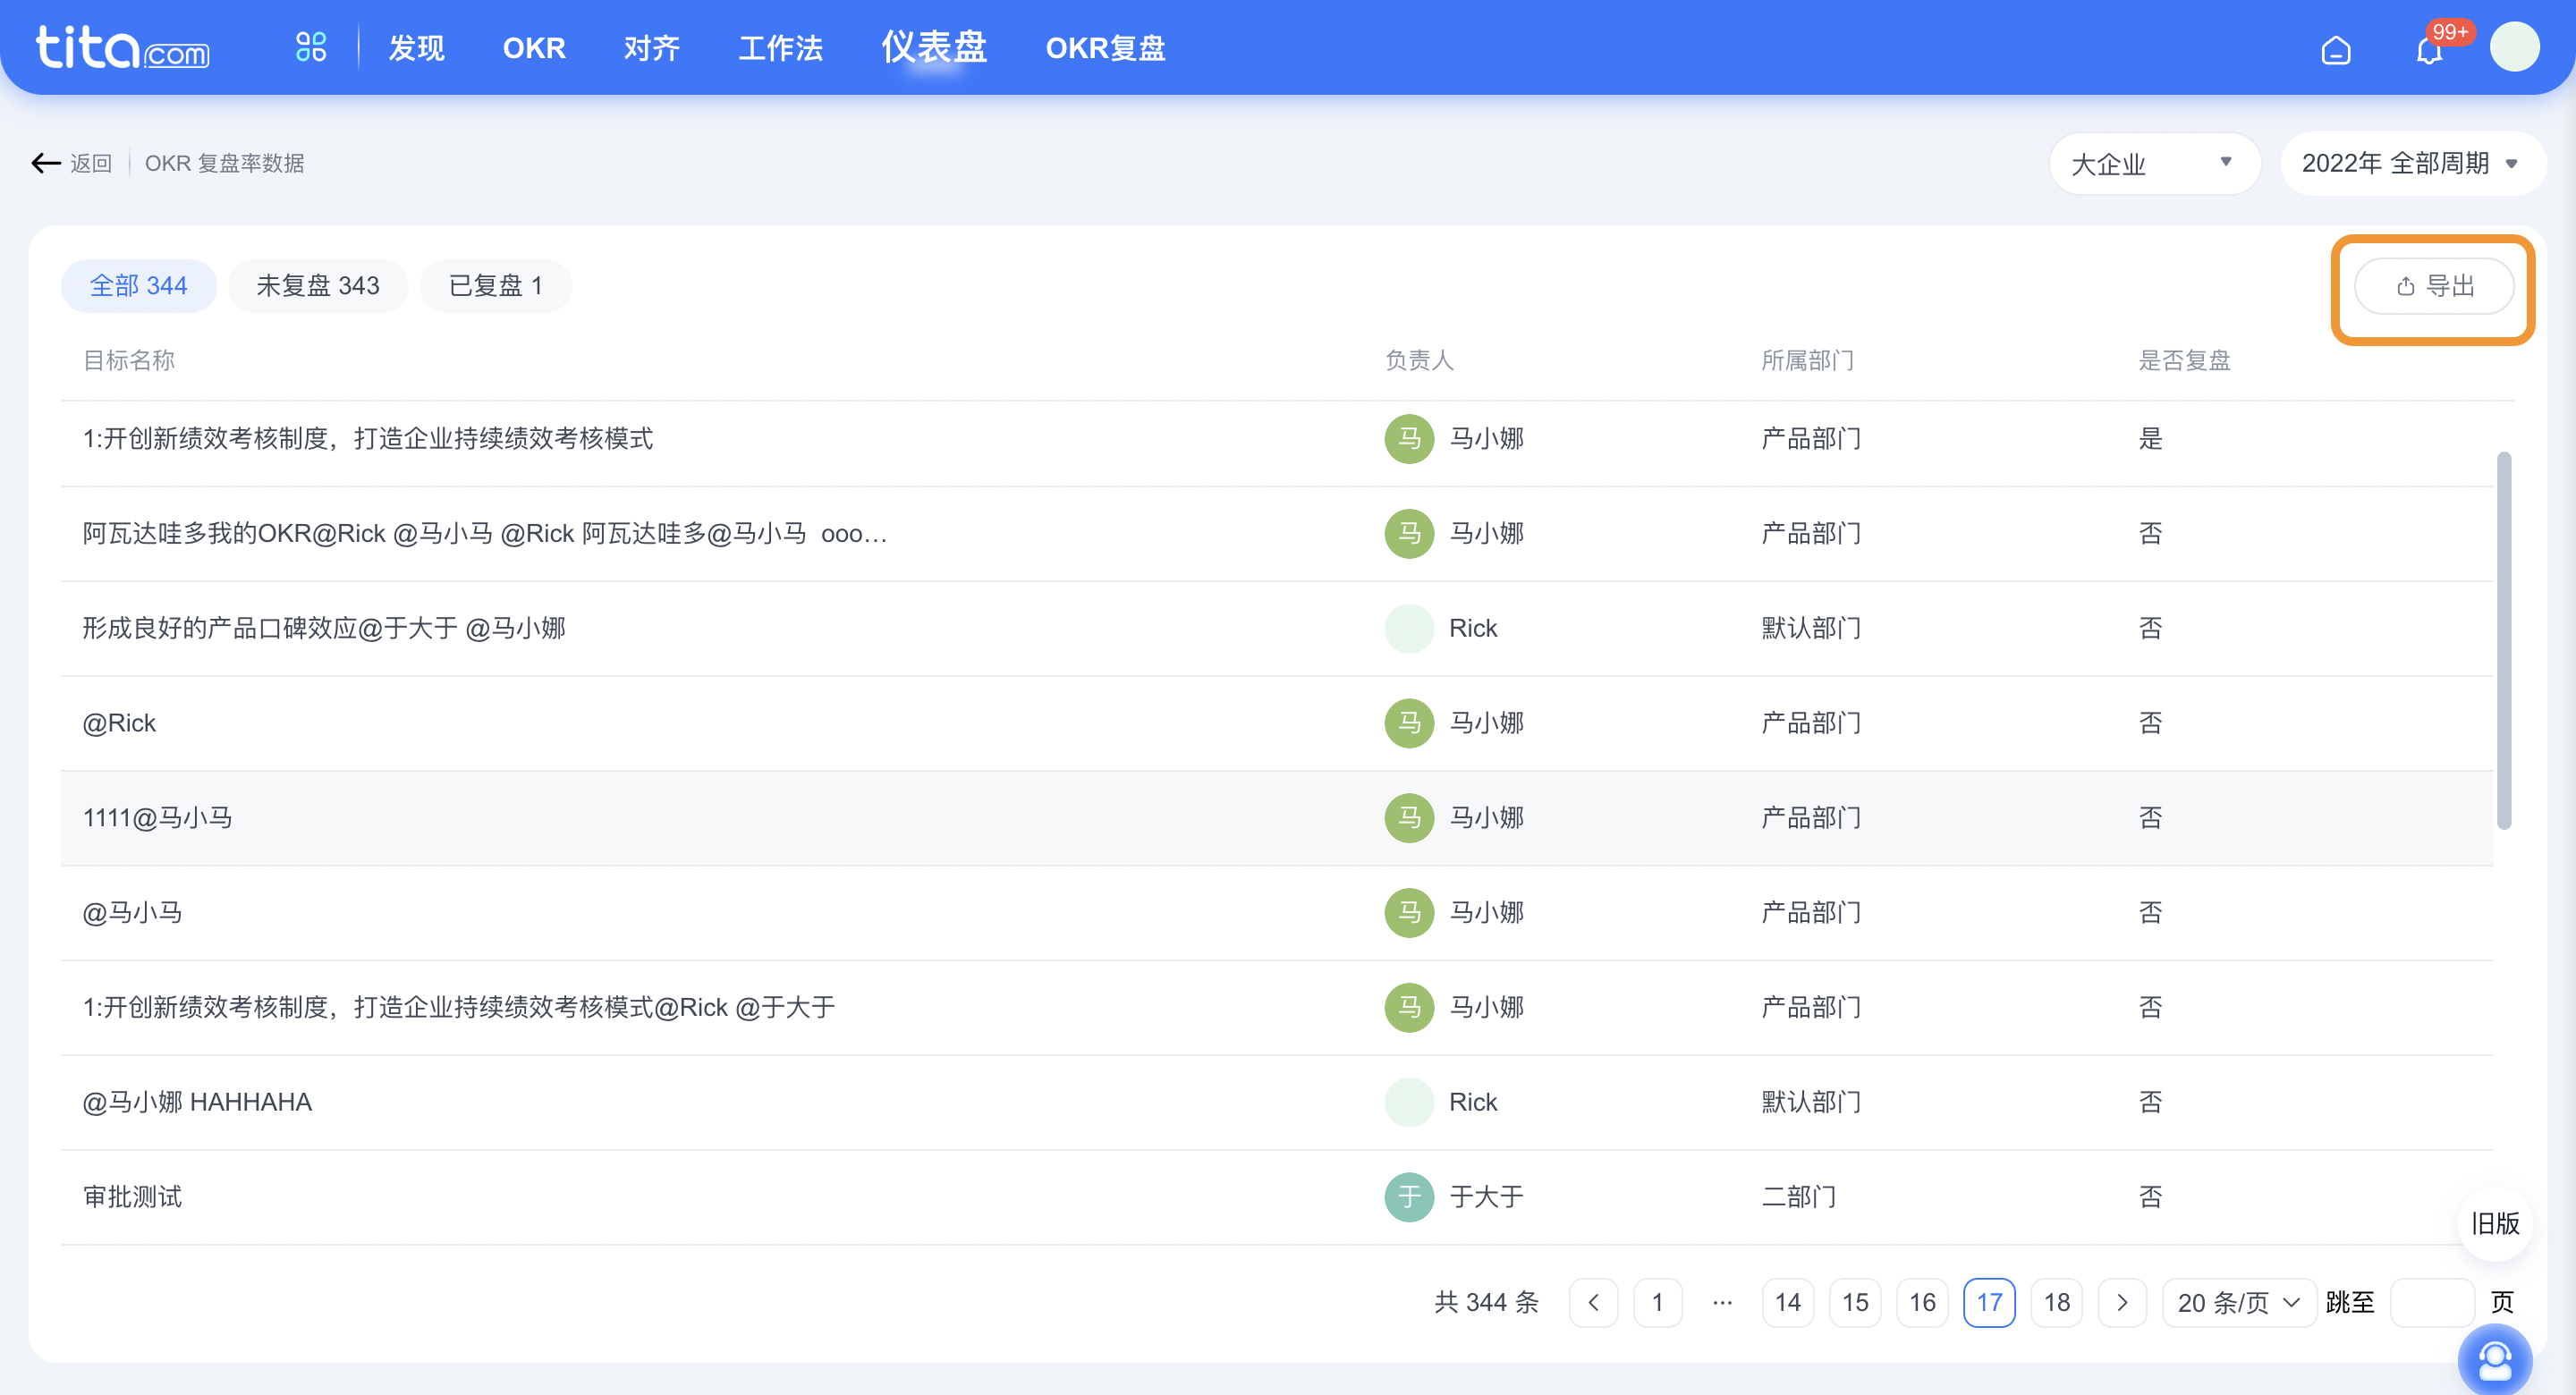
Task: Switch to 旧版 old version
Action: point(2495,1224)
